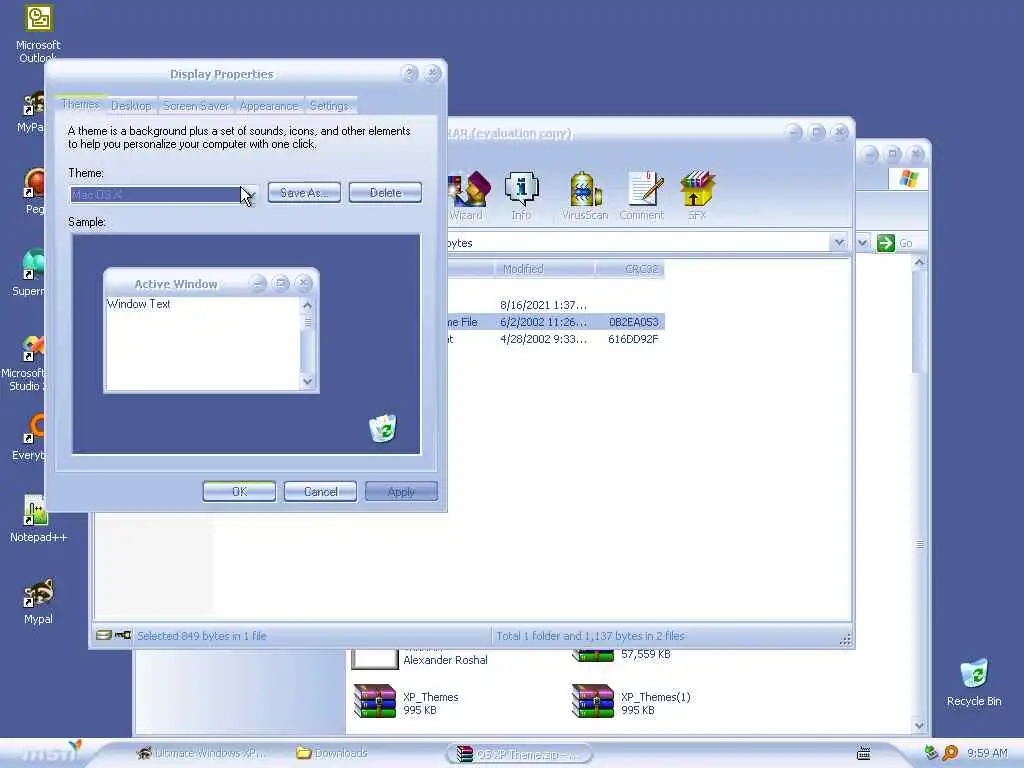
Task: Click the Apply button
Action: coord(401,492)
